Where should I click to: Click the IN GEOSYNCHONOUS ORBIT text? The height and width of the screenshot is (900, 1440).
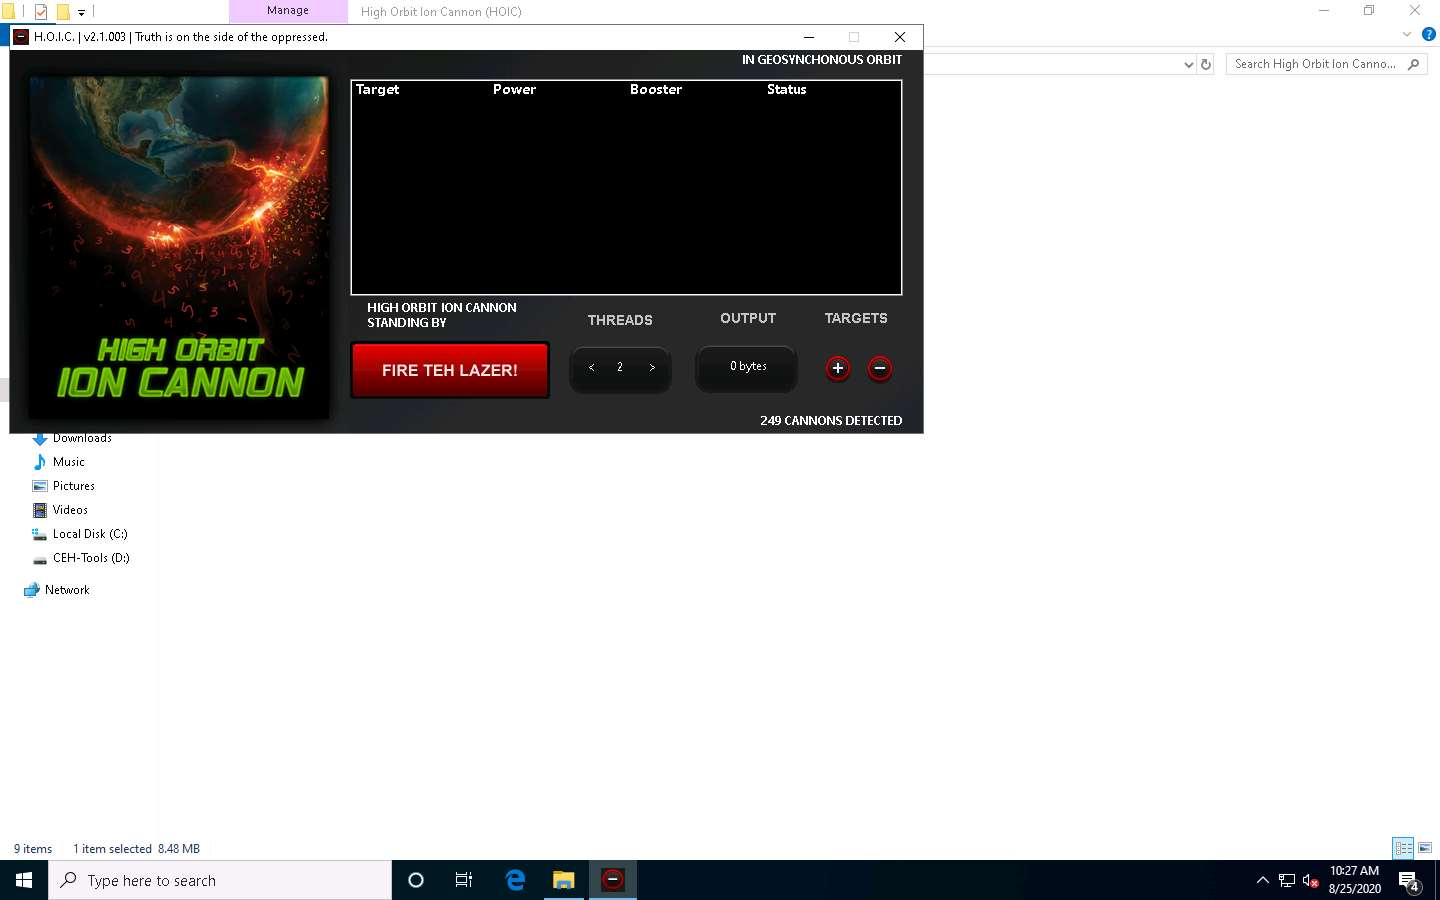pos(822,60)
